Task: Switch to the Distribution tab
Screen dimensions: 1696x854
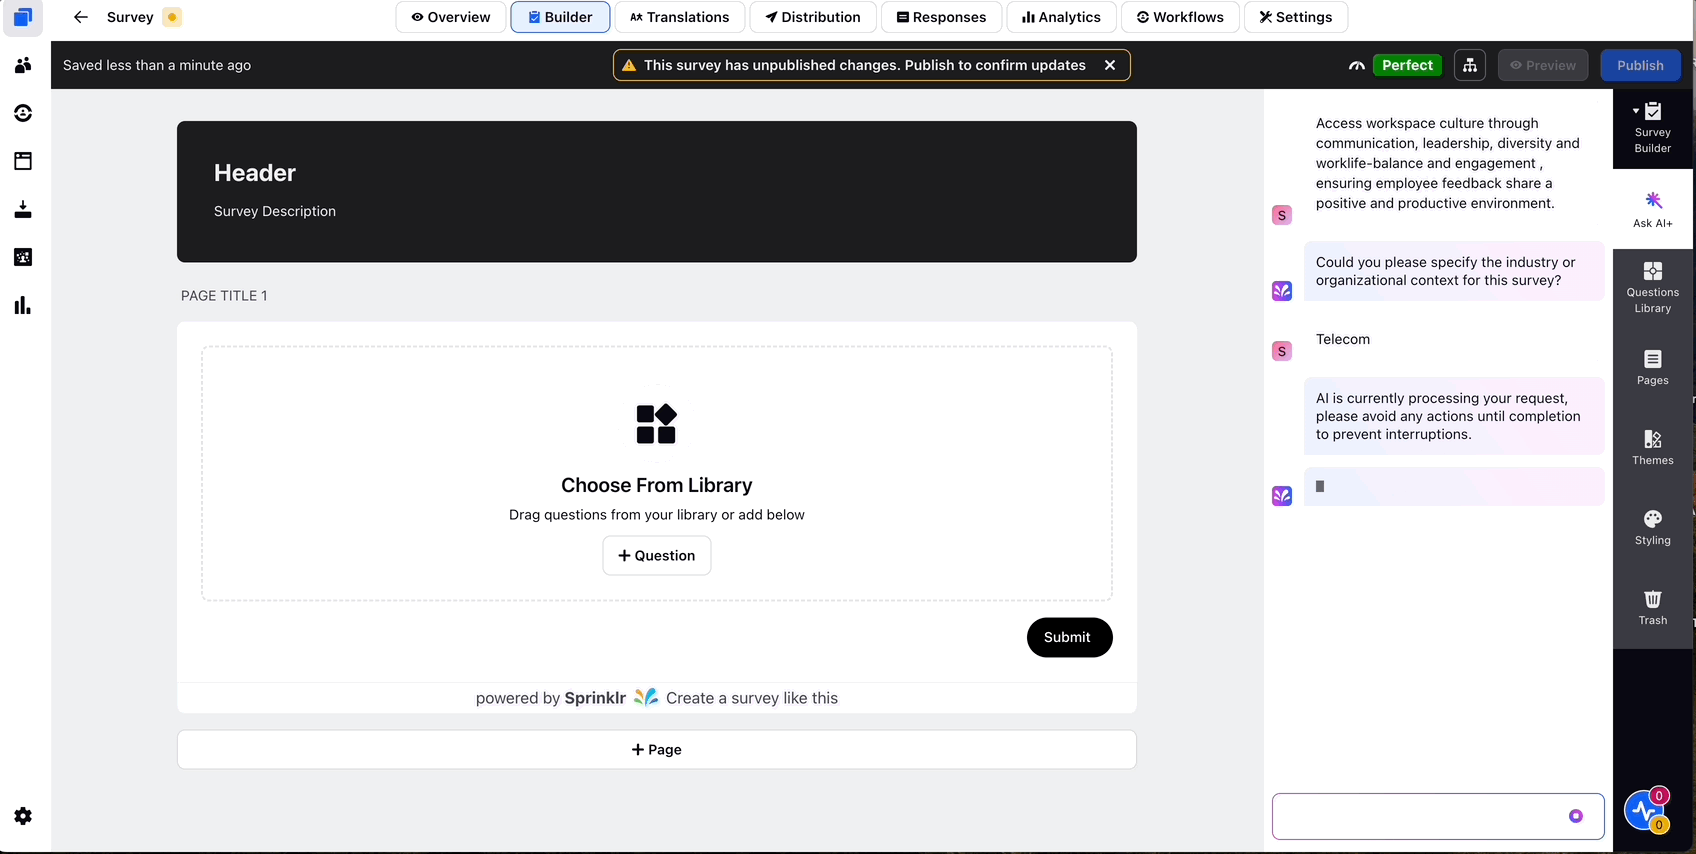Action: (813, 17)
